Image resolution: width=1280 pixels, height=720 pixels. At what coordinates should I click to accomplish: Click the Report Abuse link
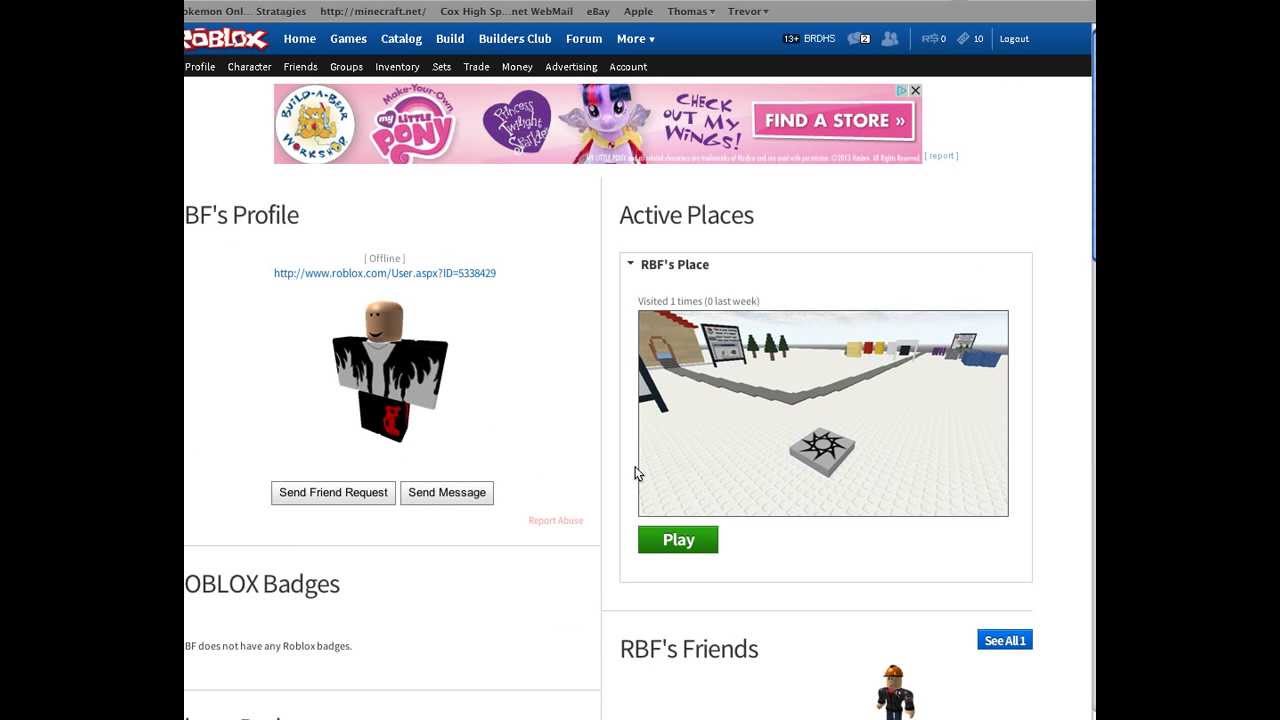tap(556, 520)
